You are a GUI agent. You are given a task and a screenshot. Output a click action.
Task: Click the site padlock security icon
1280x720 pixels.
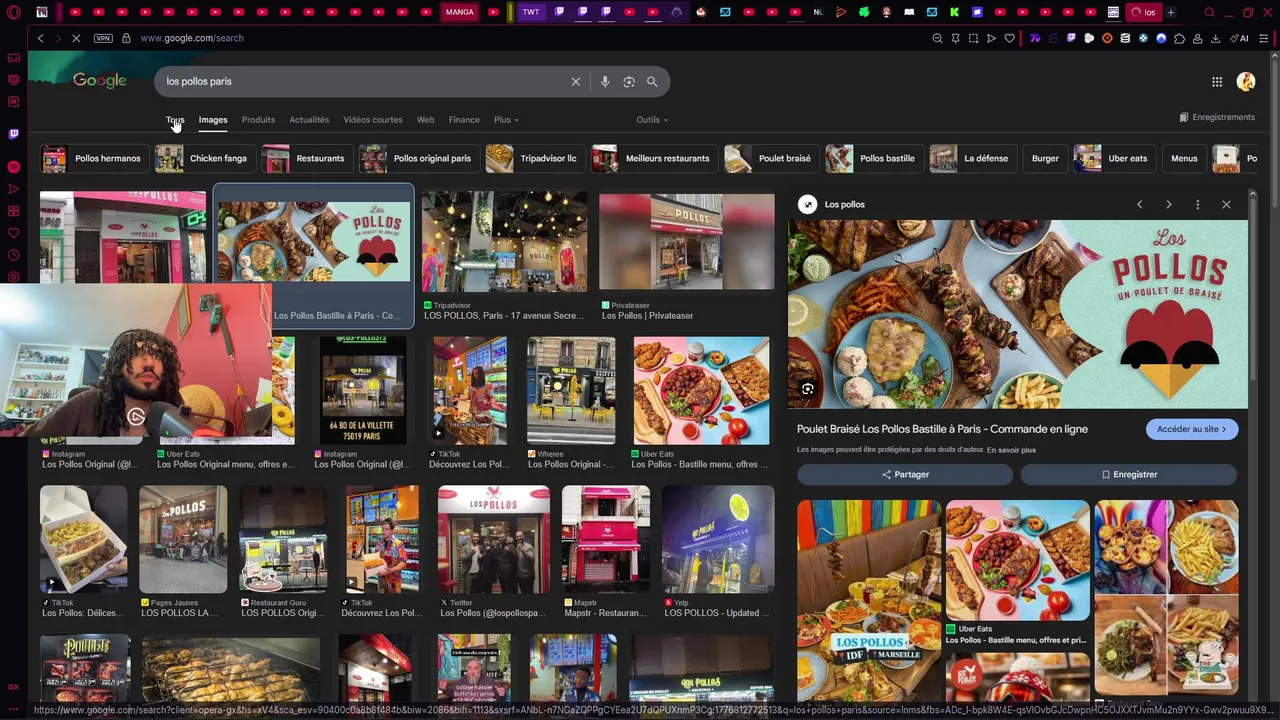[126, 38]
